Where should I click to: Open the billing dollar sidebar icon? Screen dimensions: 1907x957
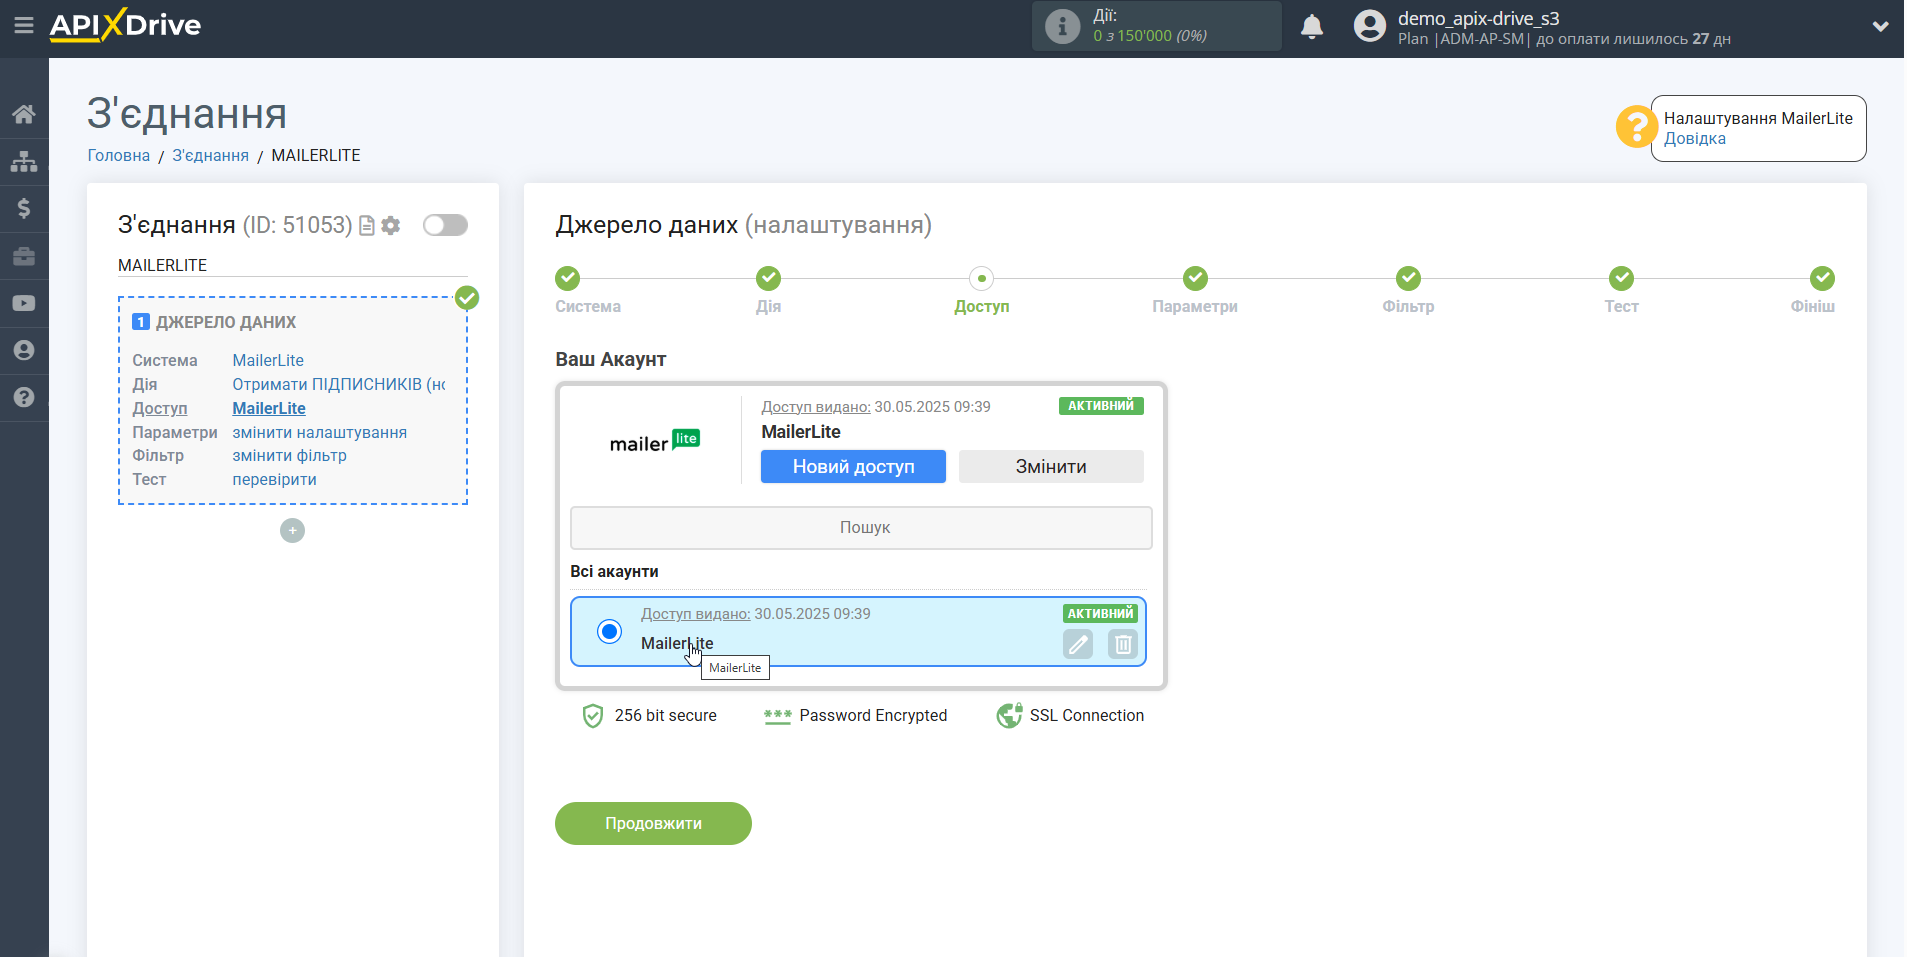click(24, 208)
